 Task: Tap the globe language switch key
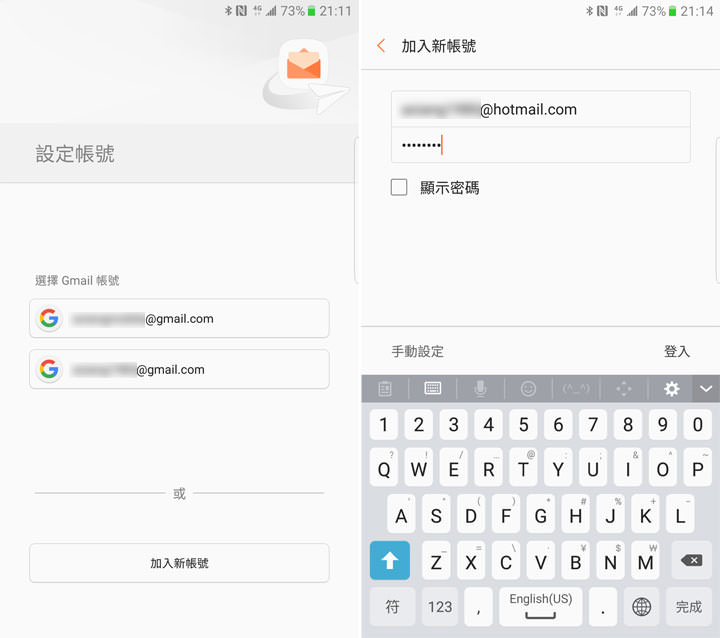pos(641,606)
